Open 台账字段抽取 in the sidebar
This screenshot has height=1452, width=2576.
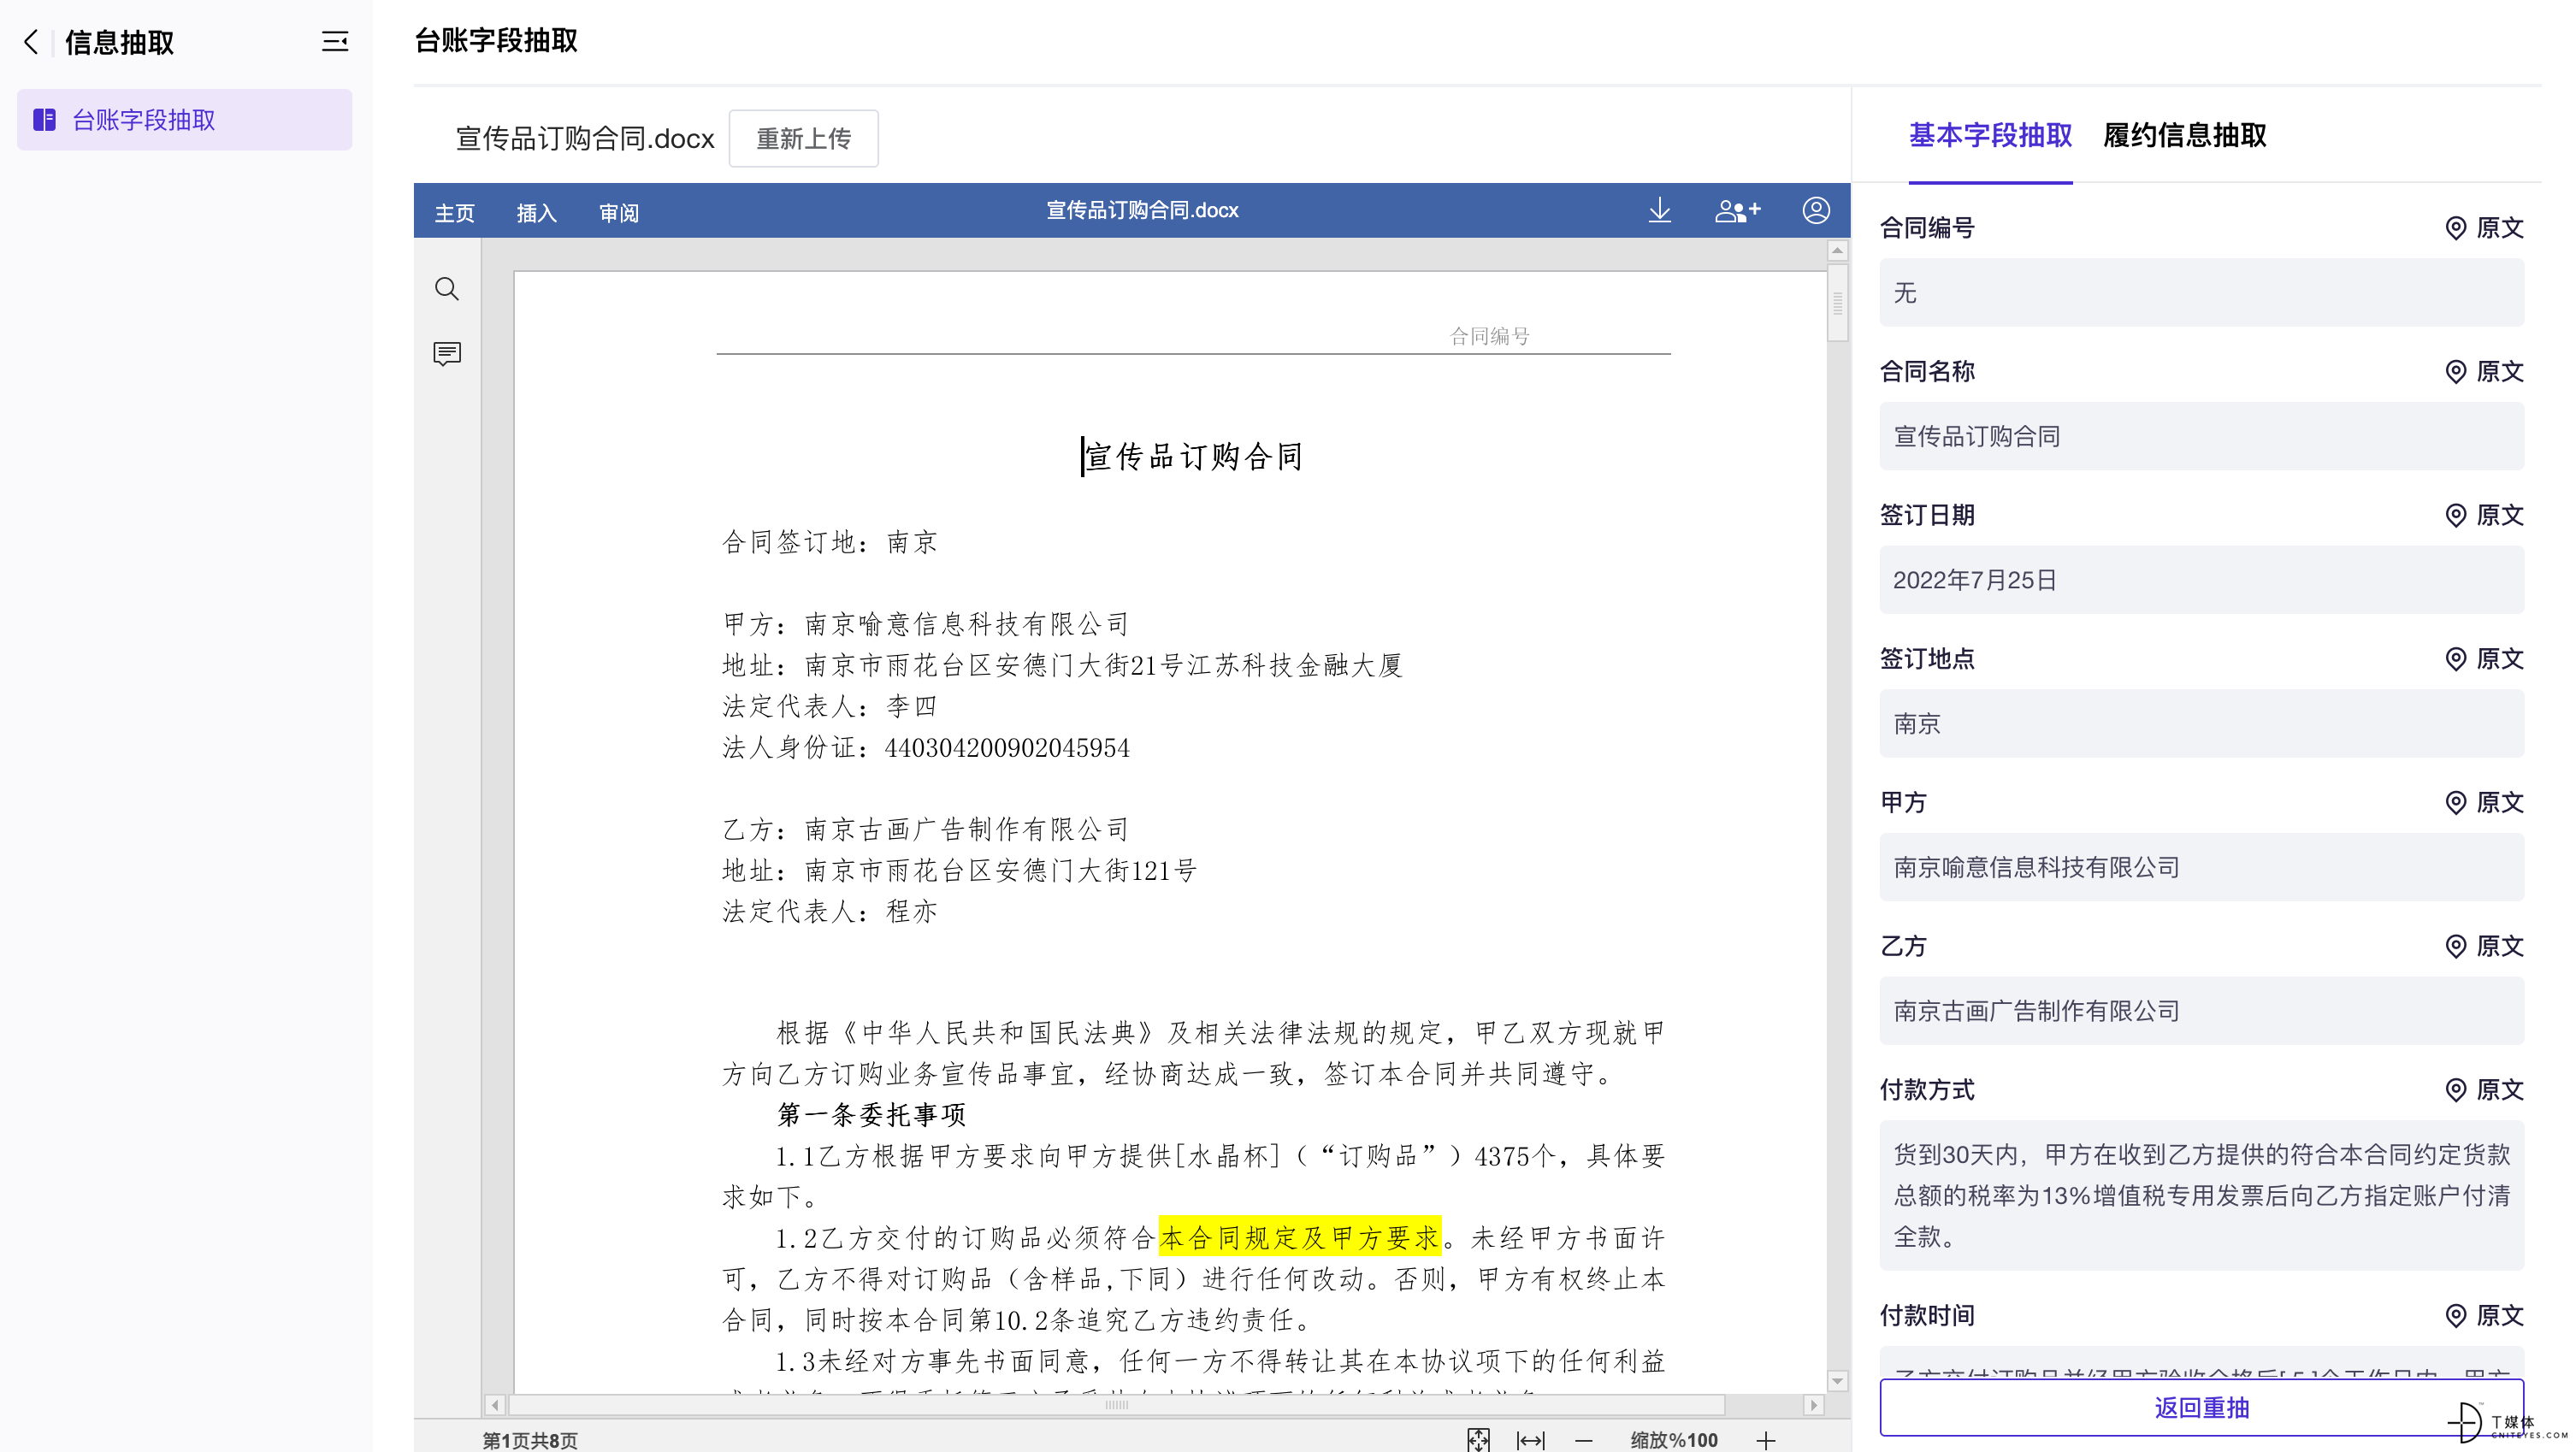click(184, 120)
